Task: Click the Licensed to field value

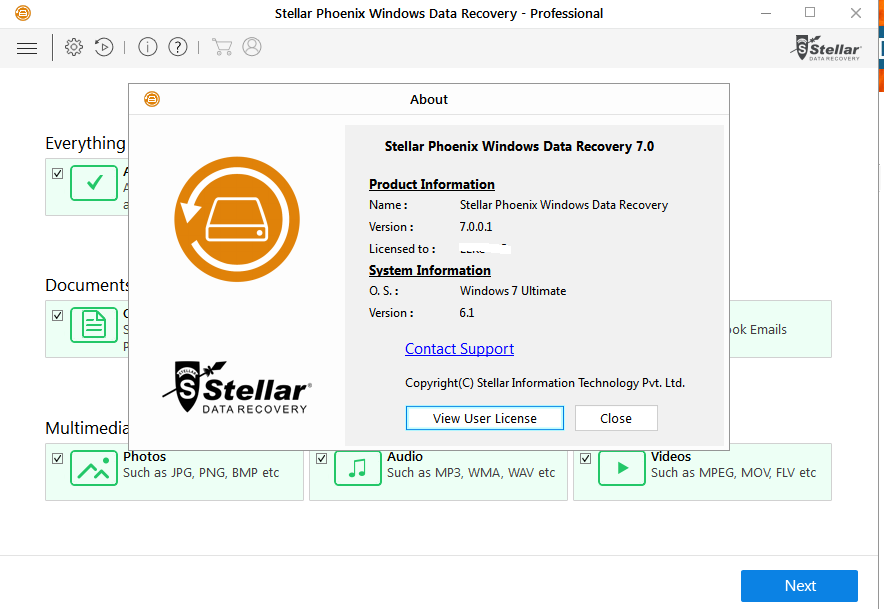Action: [485, 249]
